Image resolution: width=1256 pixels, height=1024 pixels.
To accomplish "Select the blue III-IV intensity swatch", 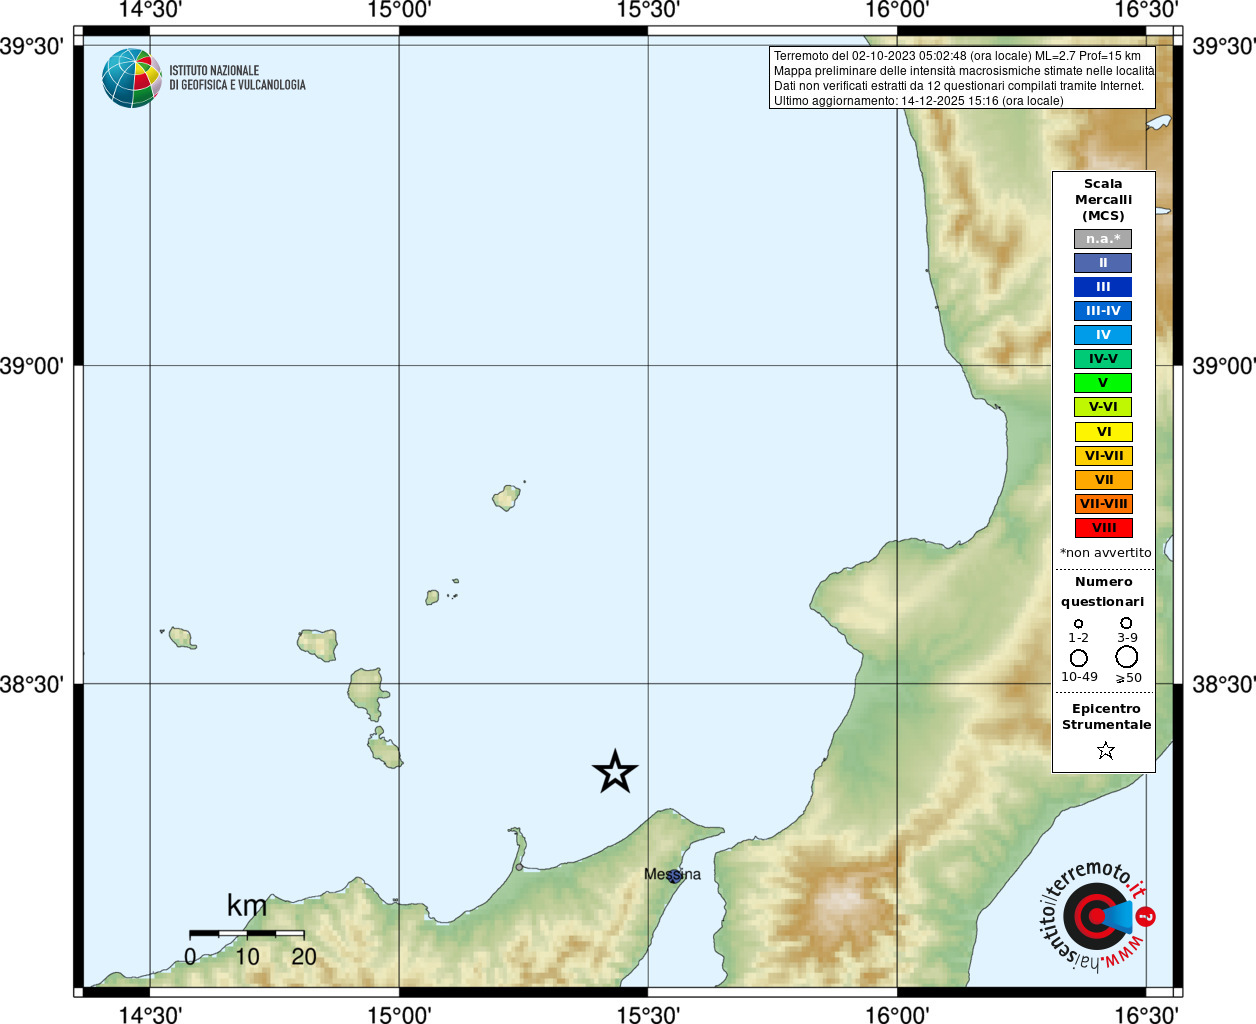I will [x=1103, y=311].
